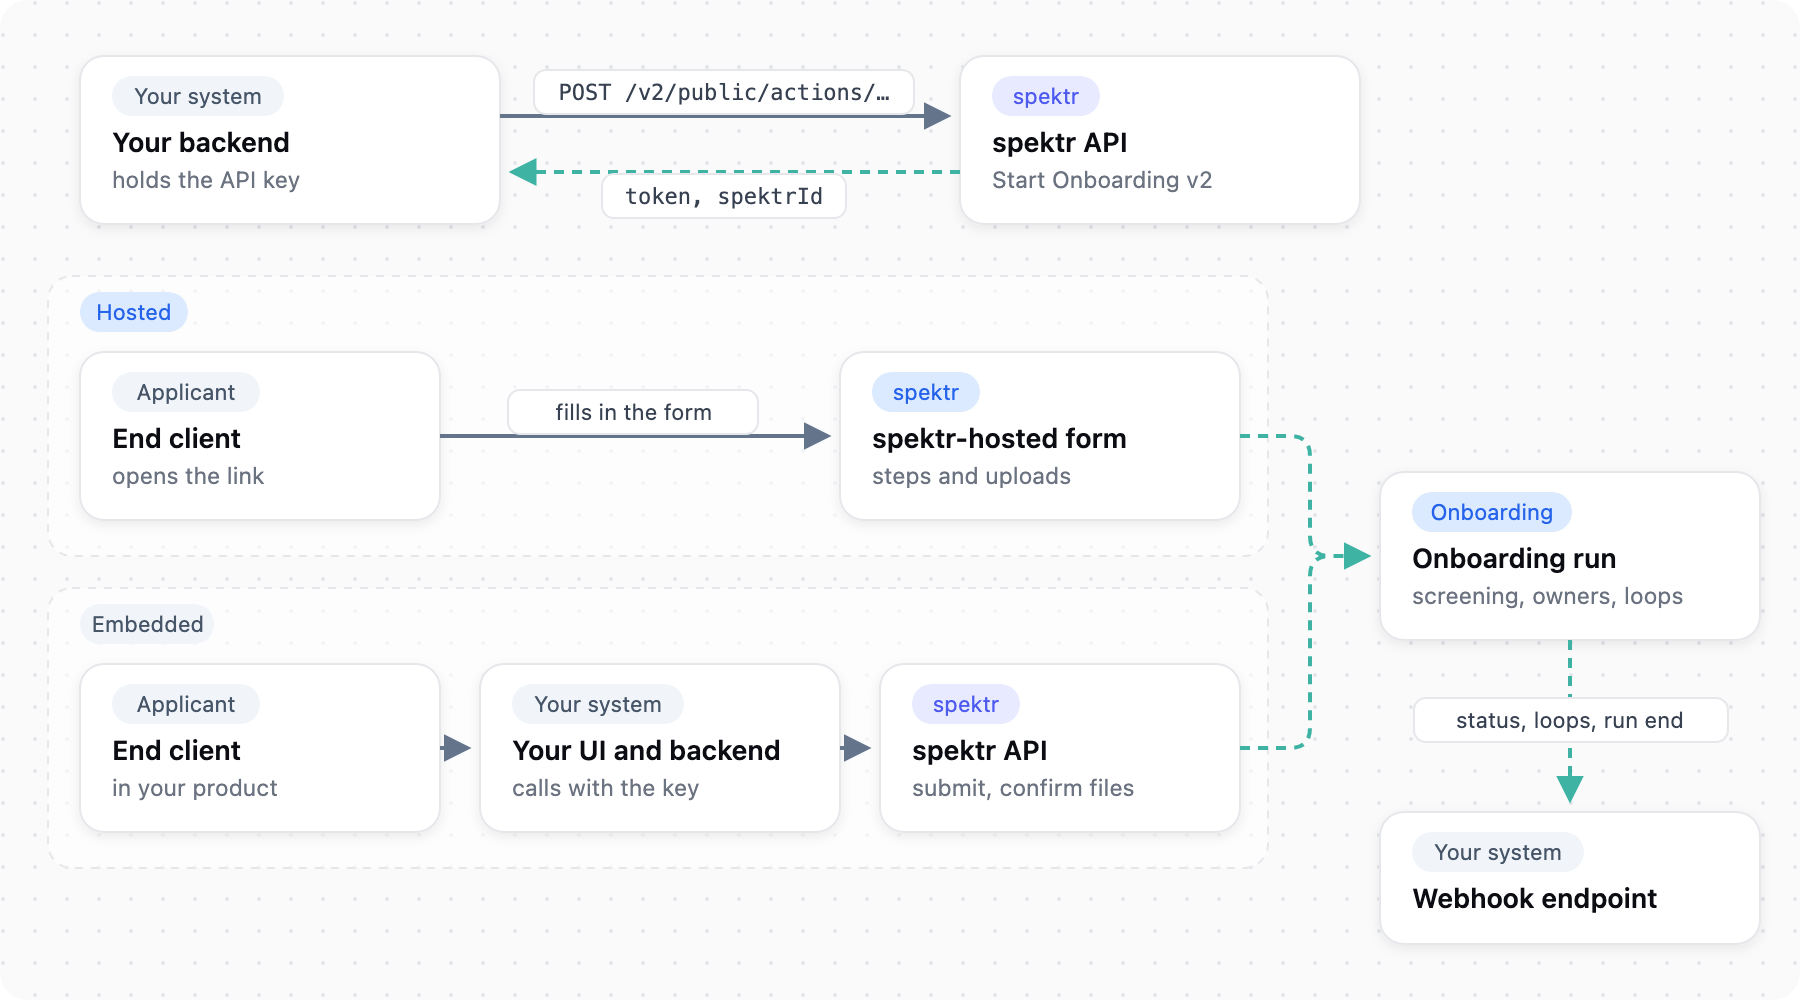Click the 'Embedded' group badge
Image resolution: width=1800 pixels, height=1000 pixels.
pyautogui.click(x=147, y=624)
